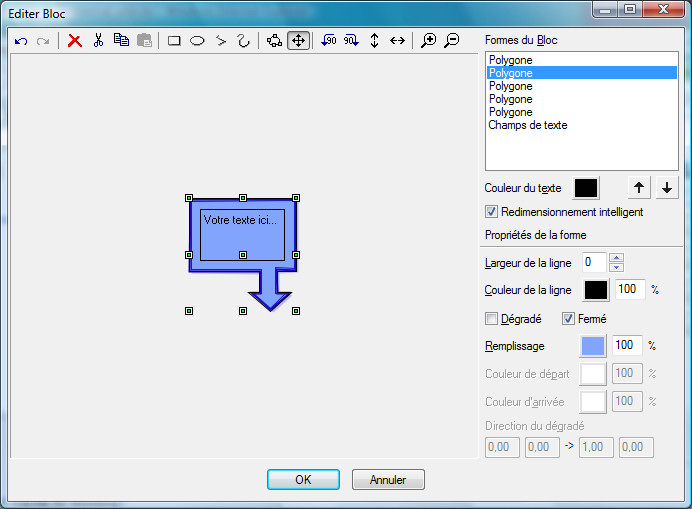692x509 pixels.
Task: Select the highlighted second Polygone
Action: point(582,73)
